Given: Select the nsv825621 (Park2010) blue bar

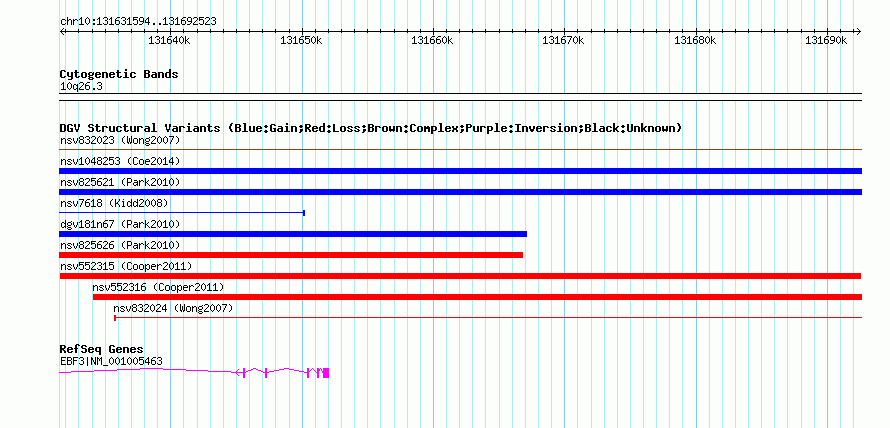Looking at the screenshot, I should 460,192.
